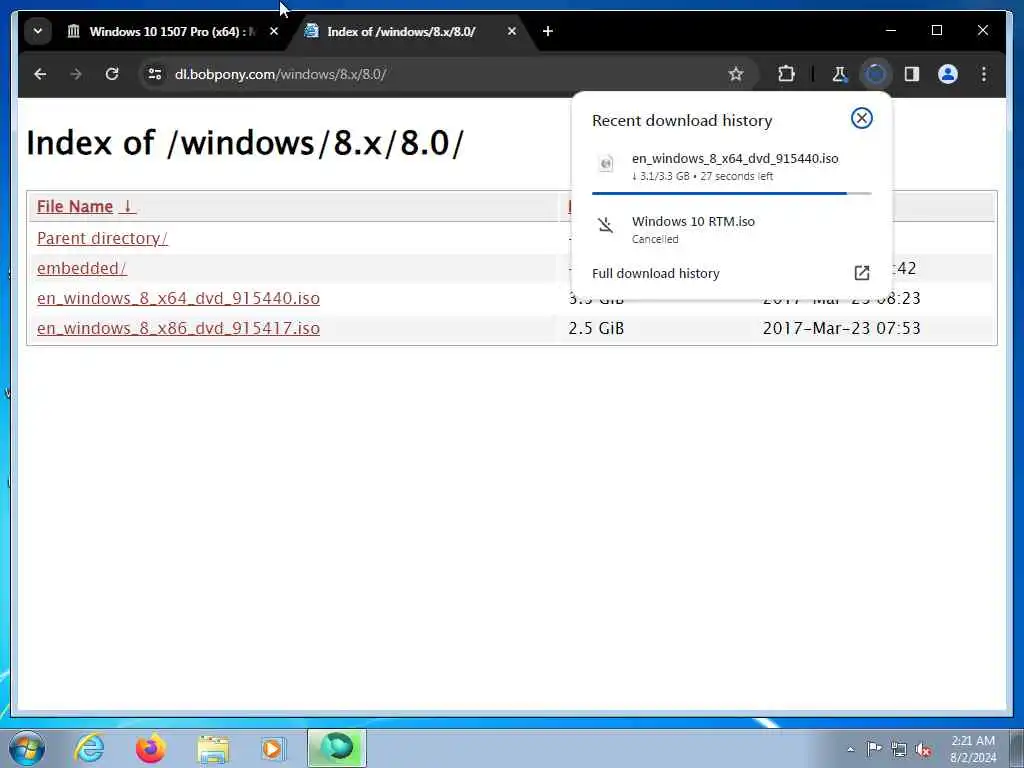Click the muted volume tray icon

(x=923, y=749)
